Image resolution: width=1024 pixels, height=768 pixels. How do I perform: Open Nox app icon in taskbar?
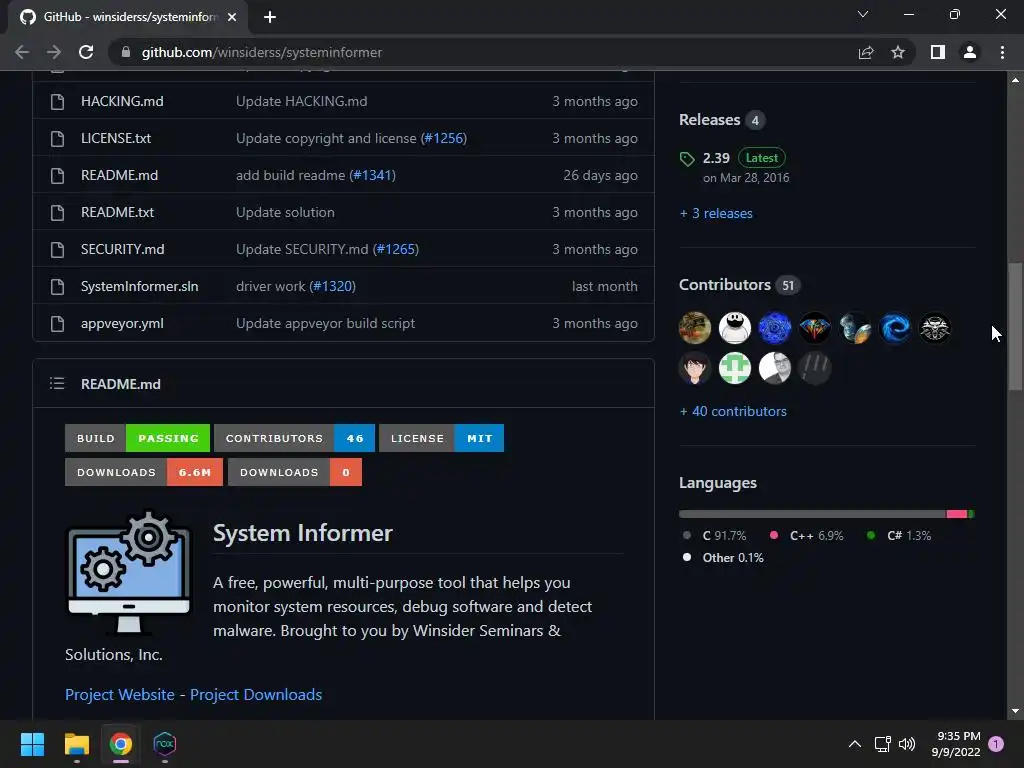pyautogui.click(x=165, y=744)
